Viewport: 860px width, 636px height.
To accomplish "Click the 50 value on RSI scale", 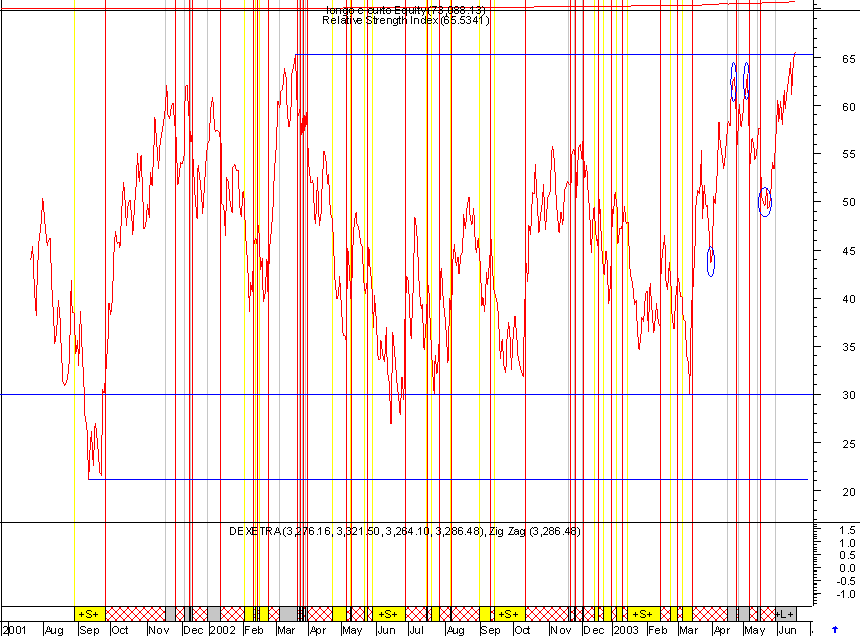I will coord(848,202).
